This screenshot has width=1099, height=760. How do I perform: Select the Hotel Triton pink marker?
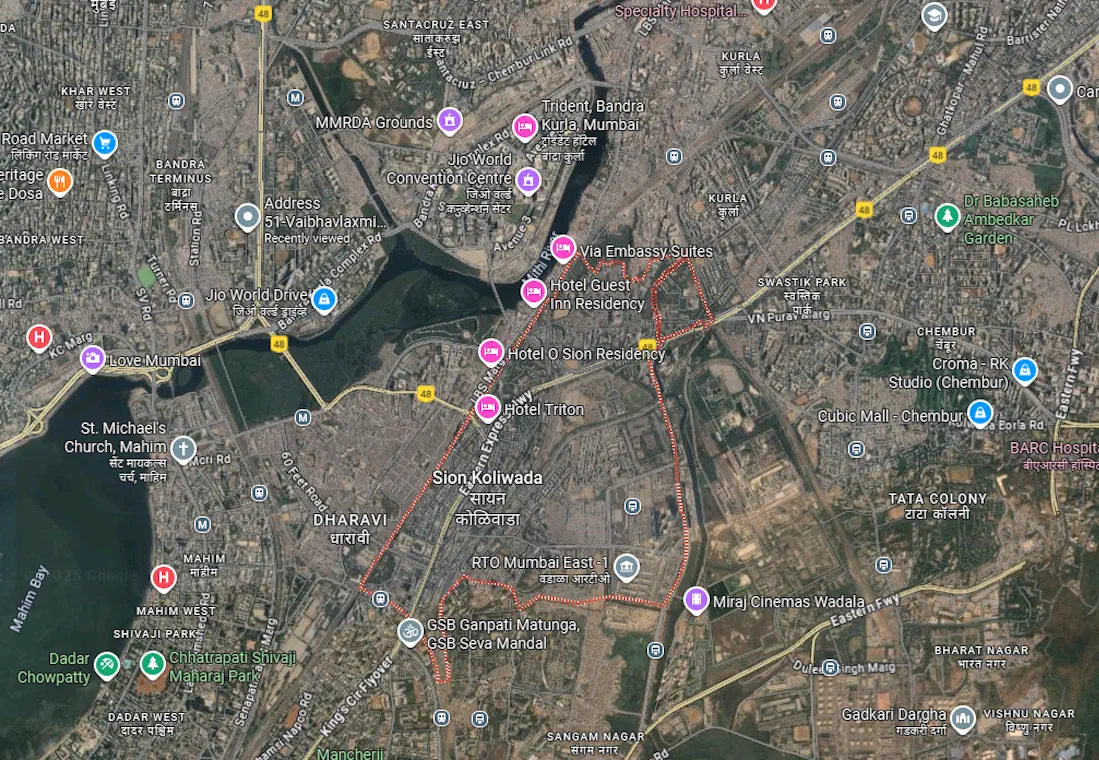point(488,407)
